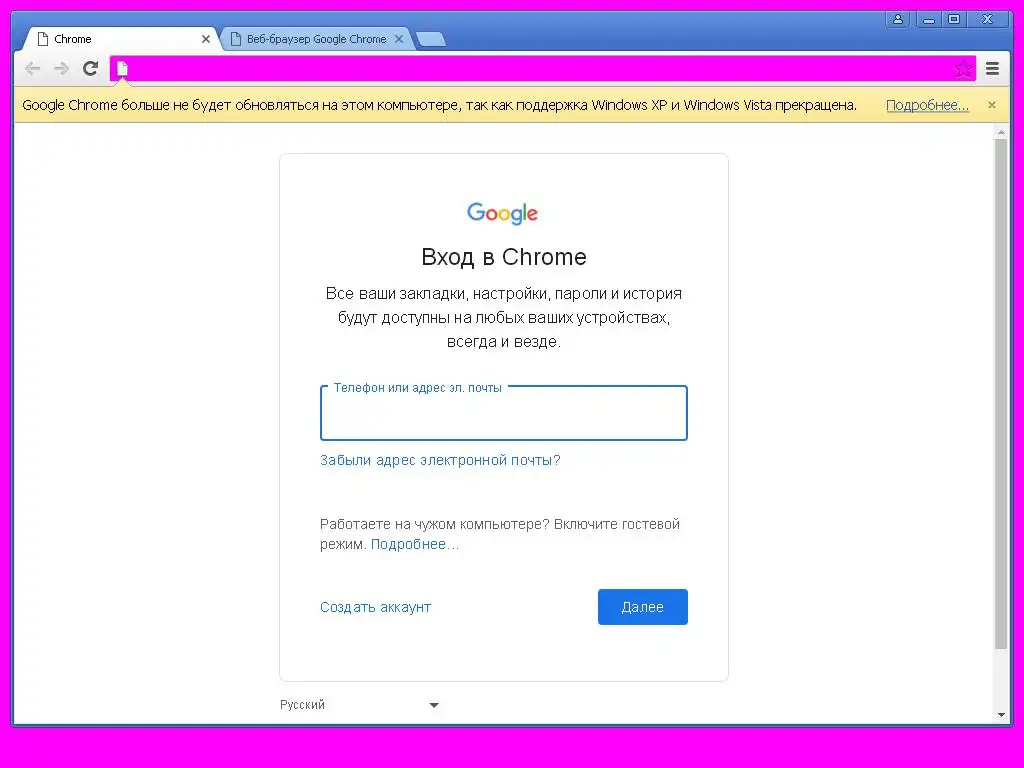
Task: Switch to the Chrome tab
Action: (121, 39)
